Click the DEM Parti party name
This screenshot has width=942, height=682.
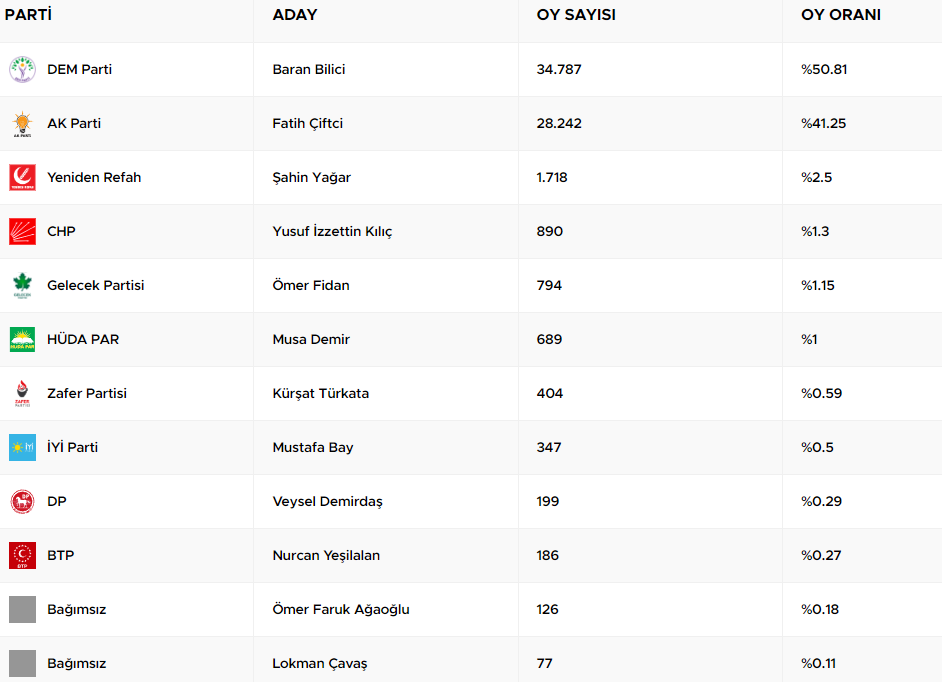coord(80,70)
